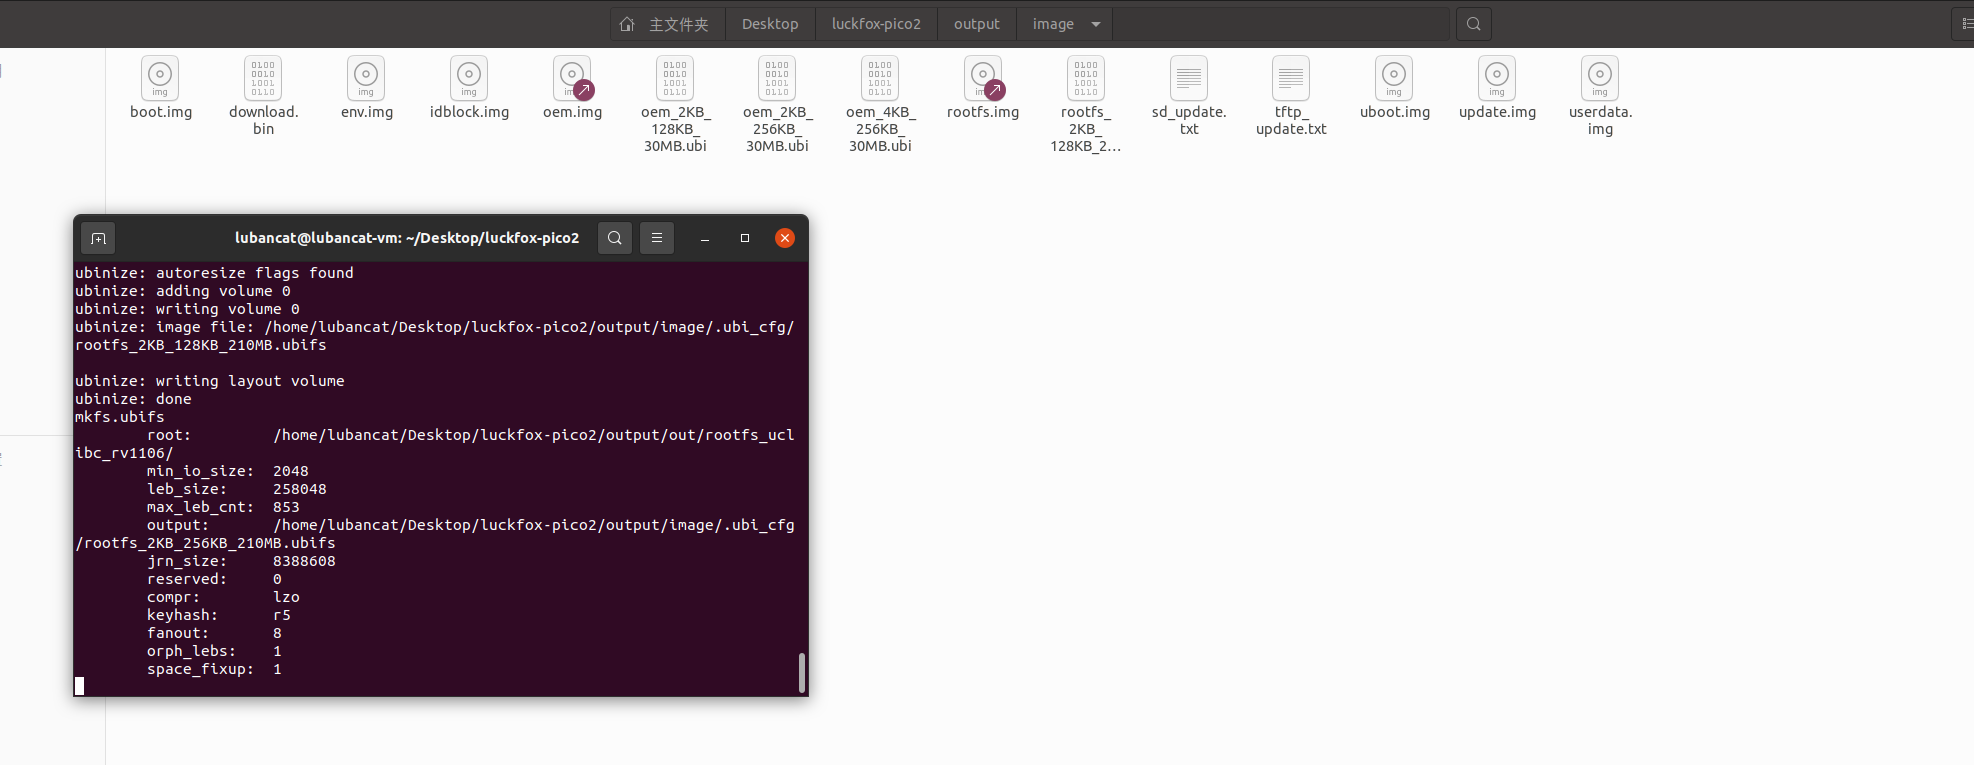Viewport: 1974px width, 765px height.
Task: Click the terminal vertical scrollbar
Action: click(x=802, y=672)
